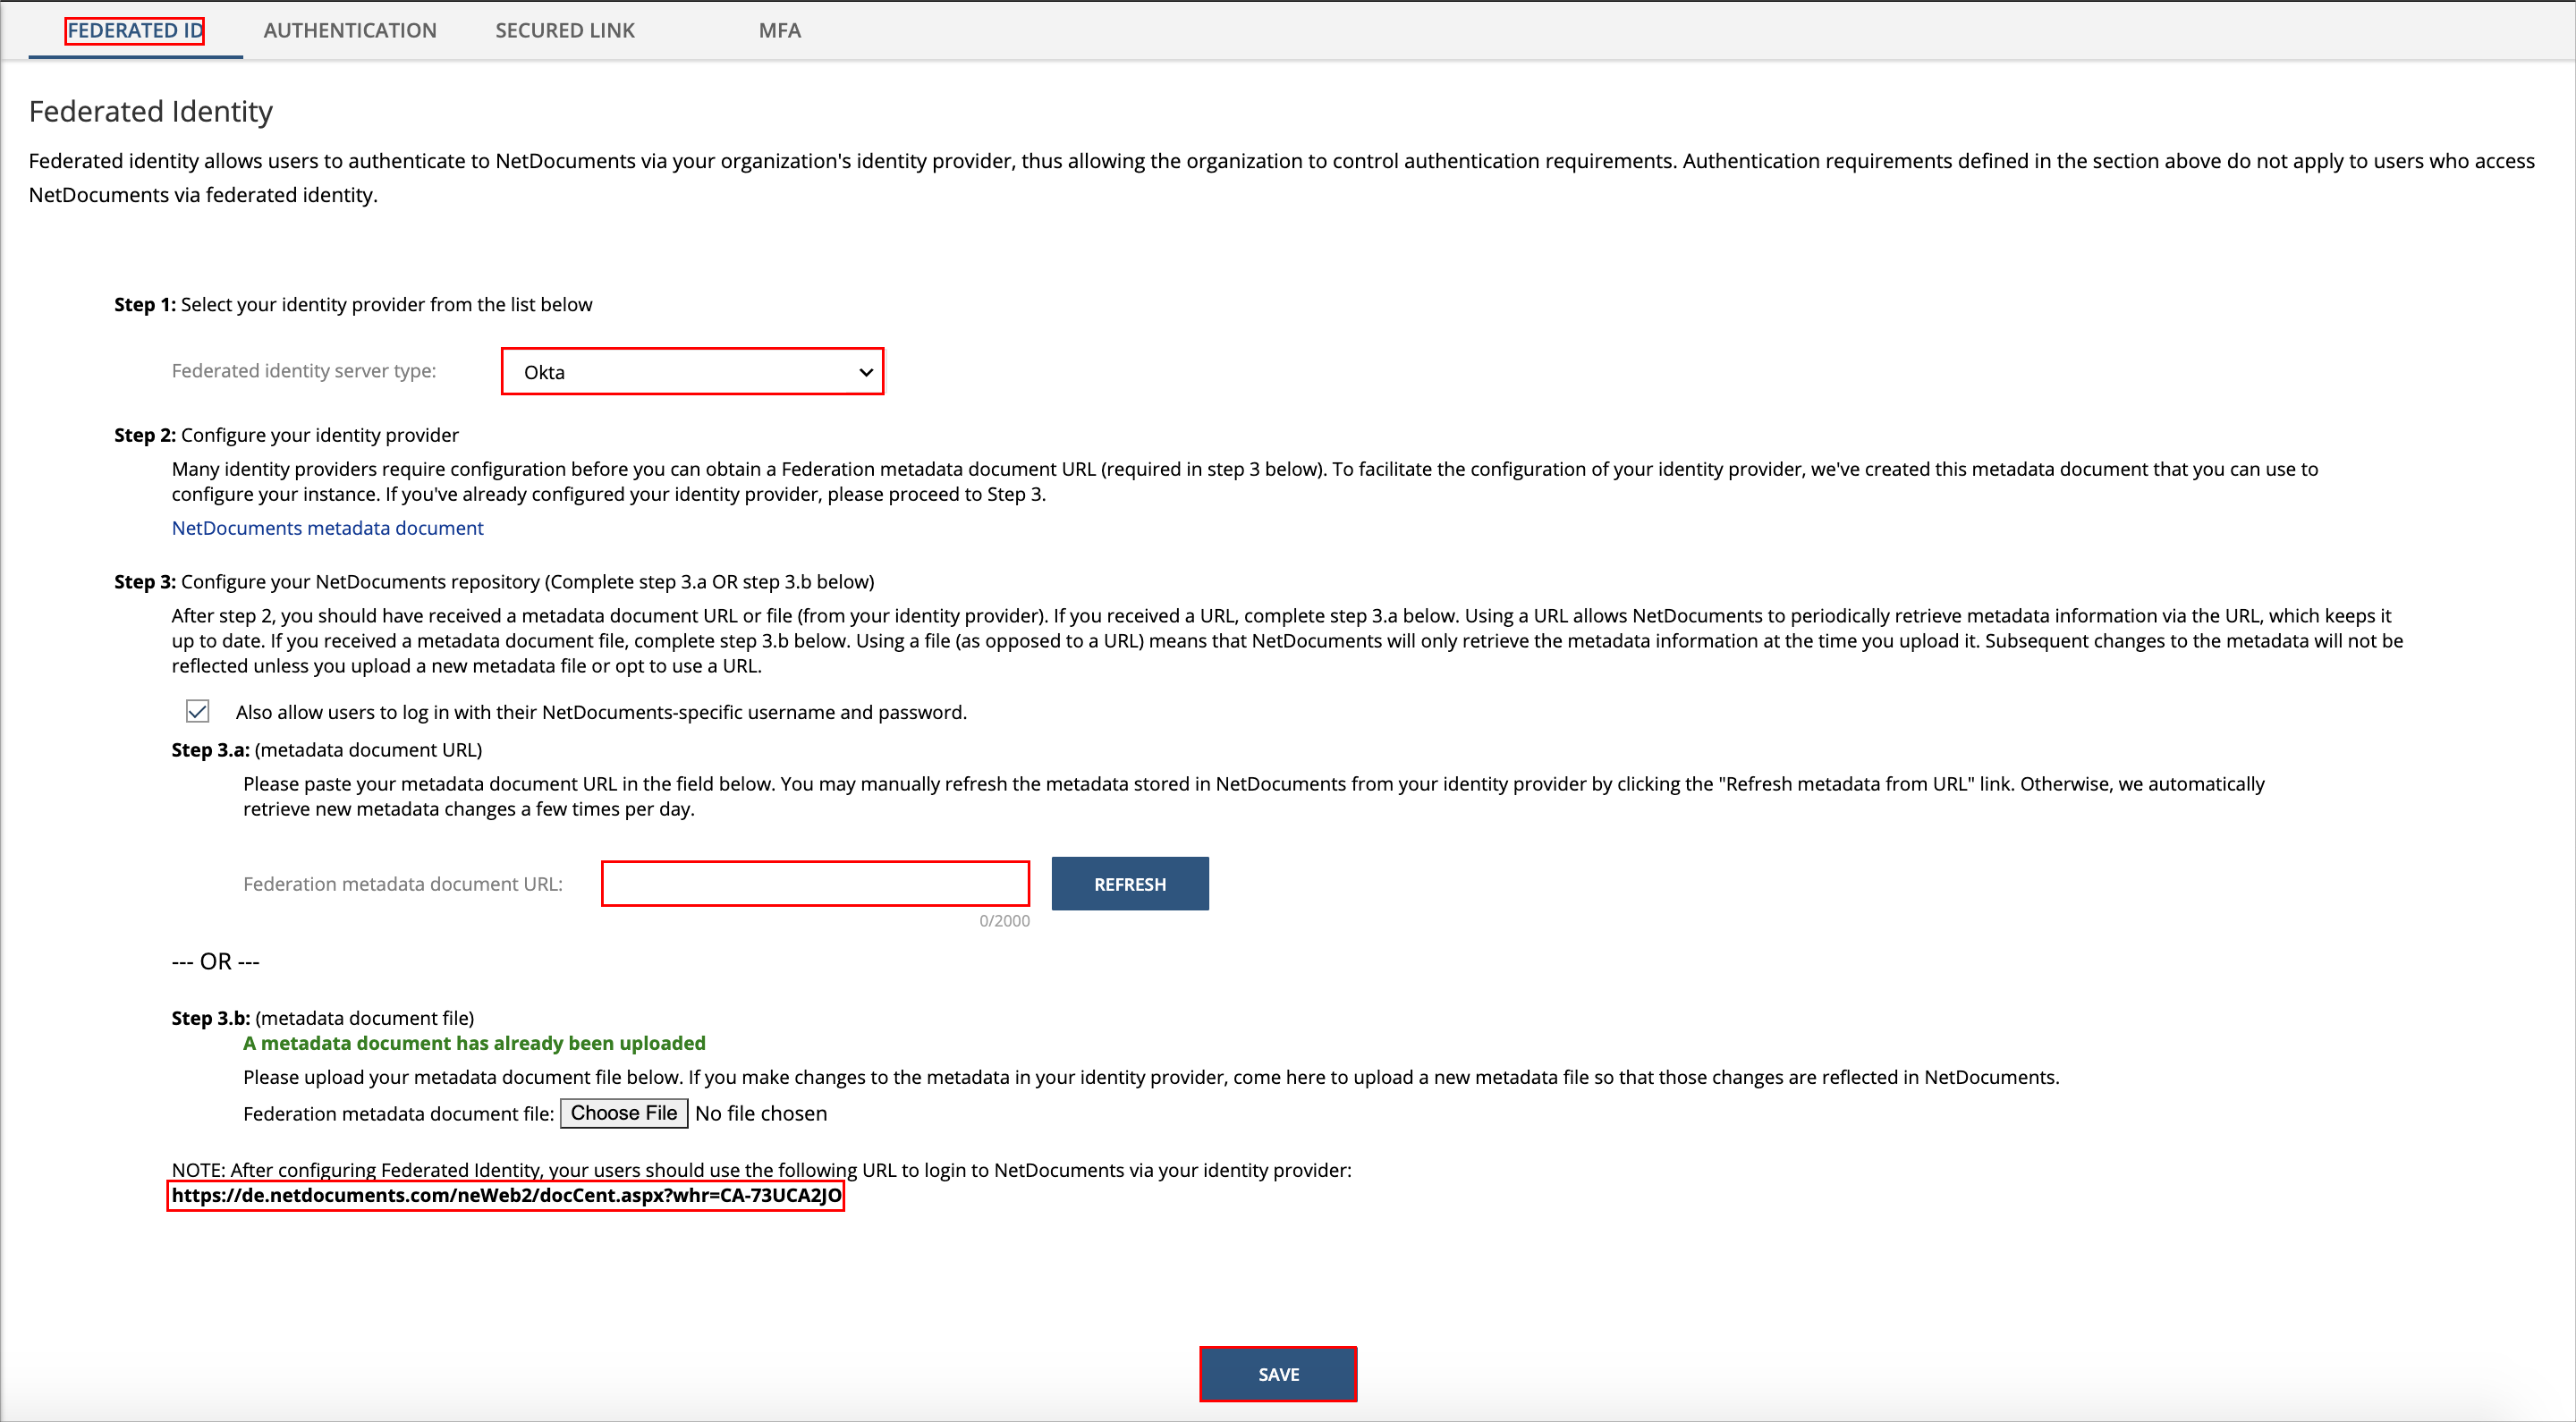Viewport: 2576px width, 1422px height.
Task: Select the FEDERATED ID tab
Action: [135, 30]
